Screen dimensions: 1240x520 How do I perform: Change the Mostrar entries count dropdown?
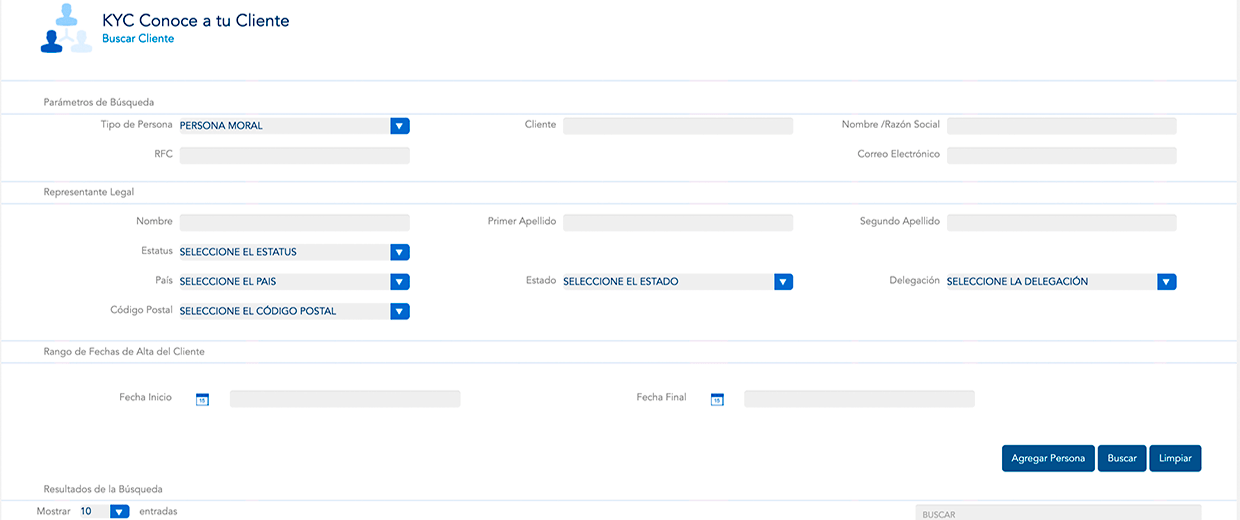click(119, 512)
